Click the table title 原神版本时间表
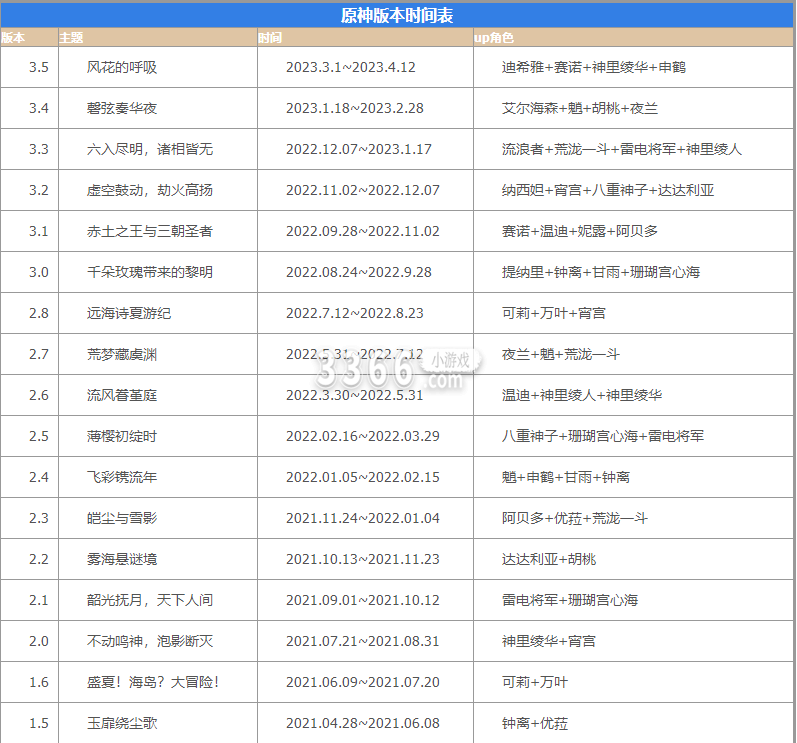Viewport: 797px width, 743px height. click(396, 15)
